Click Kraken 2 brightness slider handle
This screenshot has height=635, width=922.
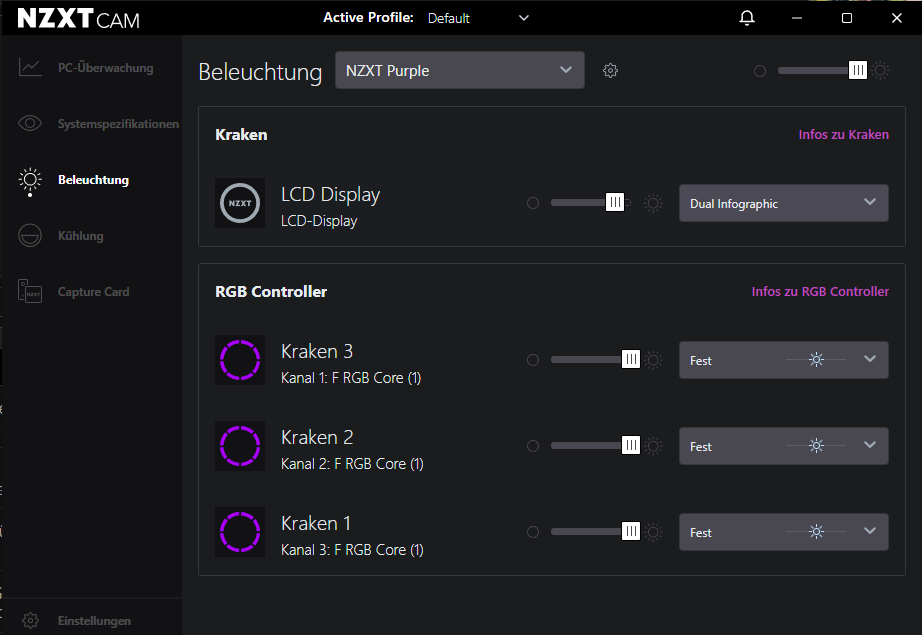(630, 445)
